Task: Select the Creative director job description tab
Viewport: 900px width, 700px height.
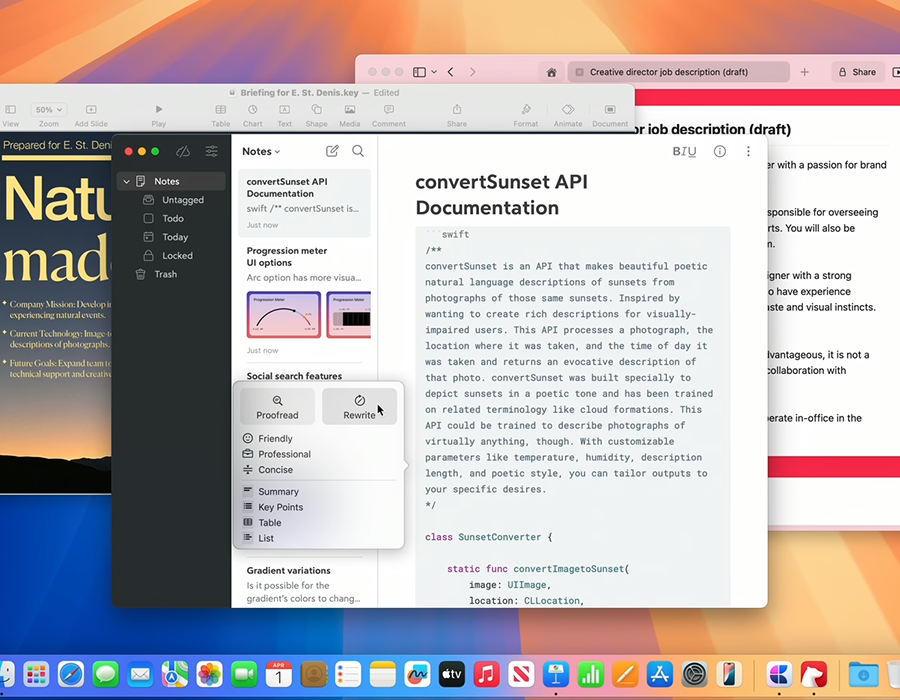Action: [x=679, y=72]
